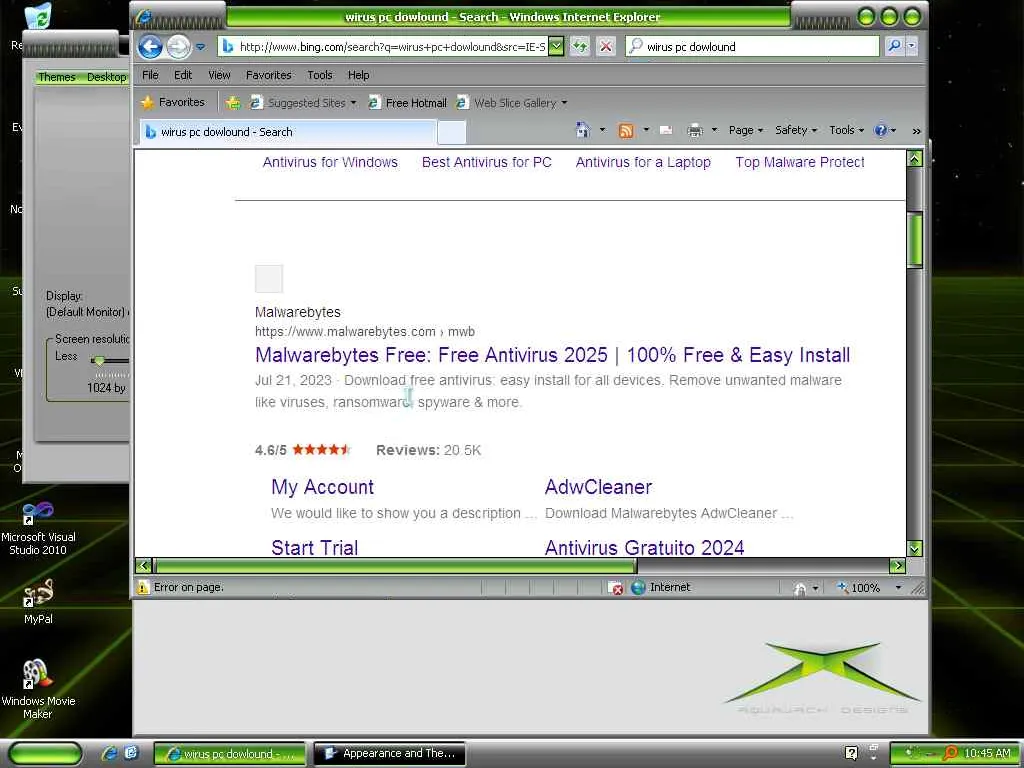Open the recent pages dropdown beside Forward
Viewport: 1024px width, 768px height.
200,47
